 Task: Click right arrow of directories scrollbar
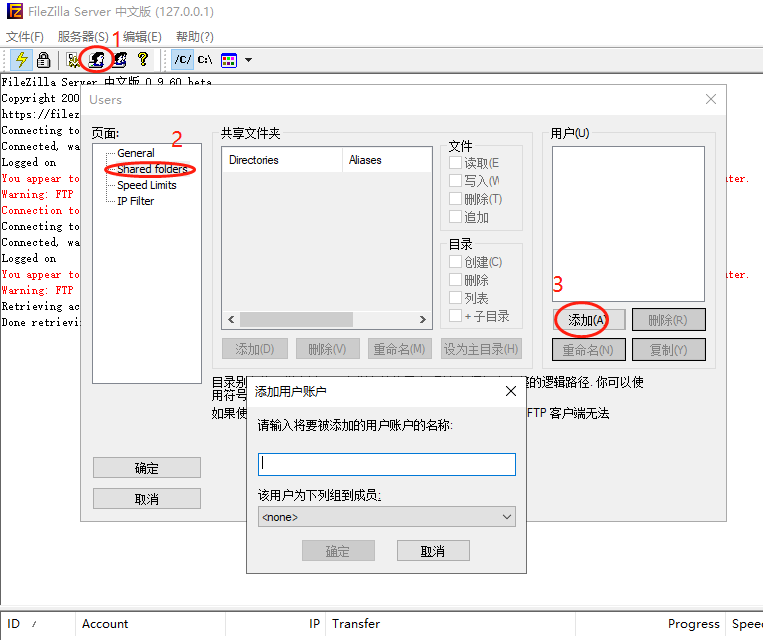click(423, 320)
